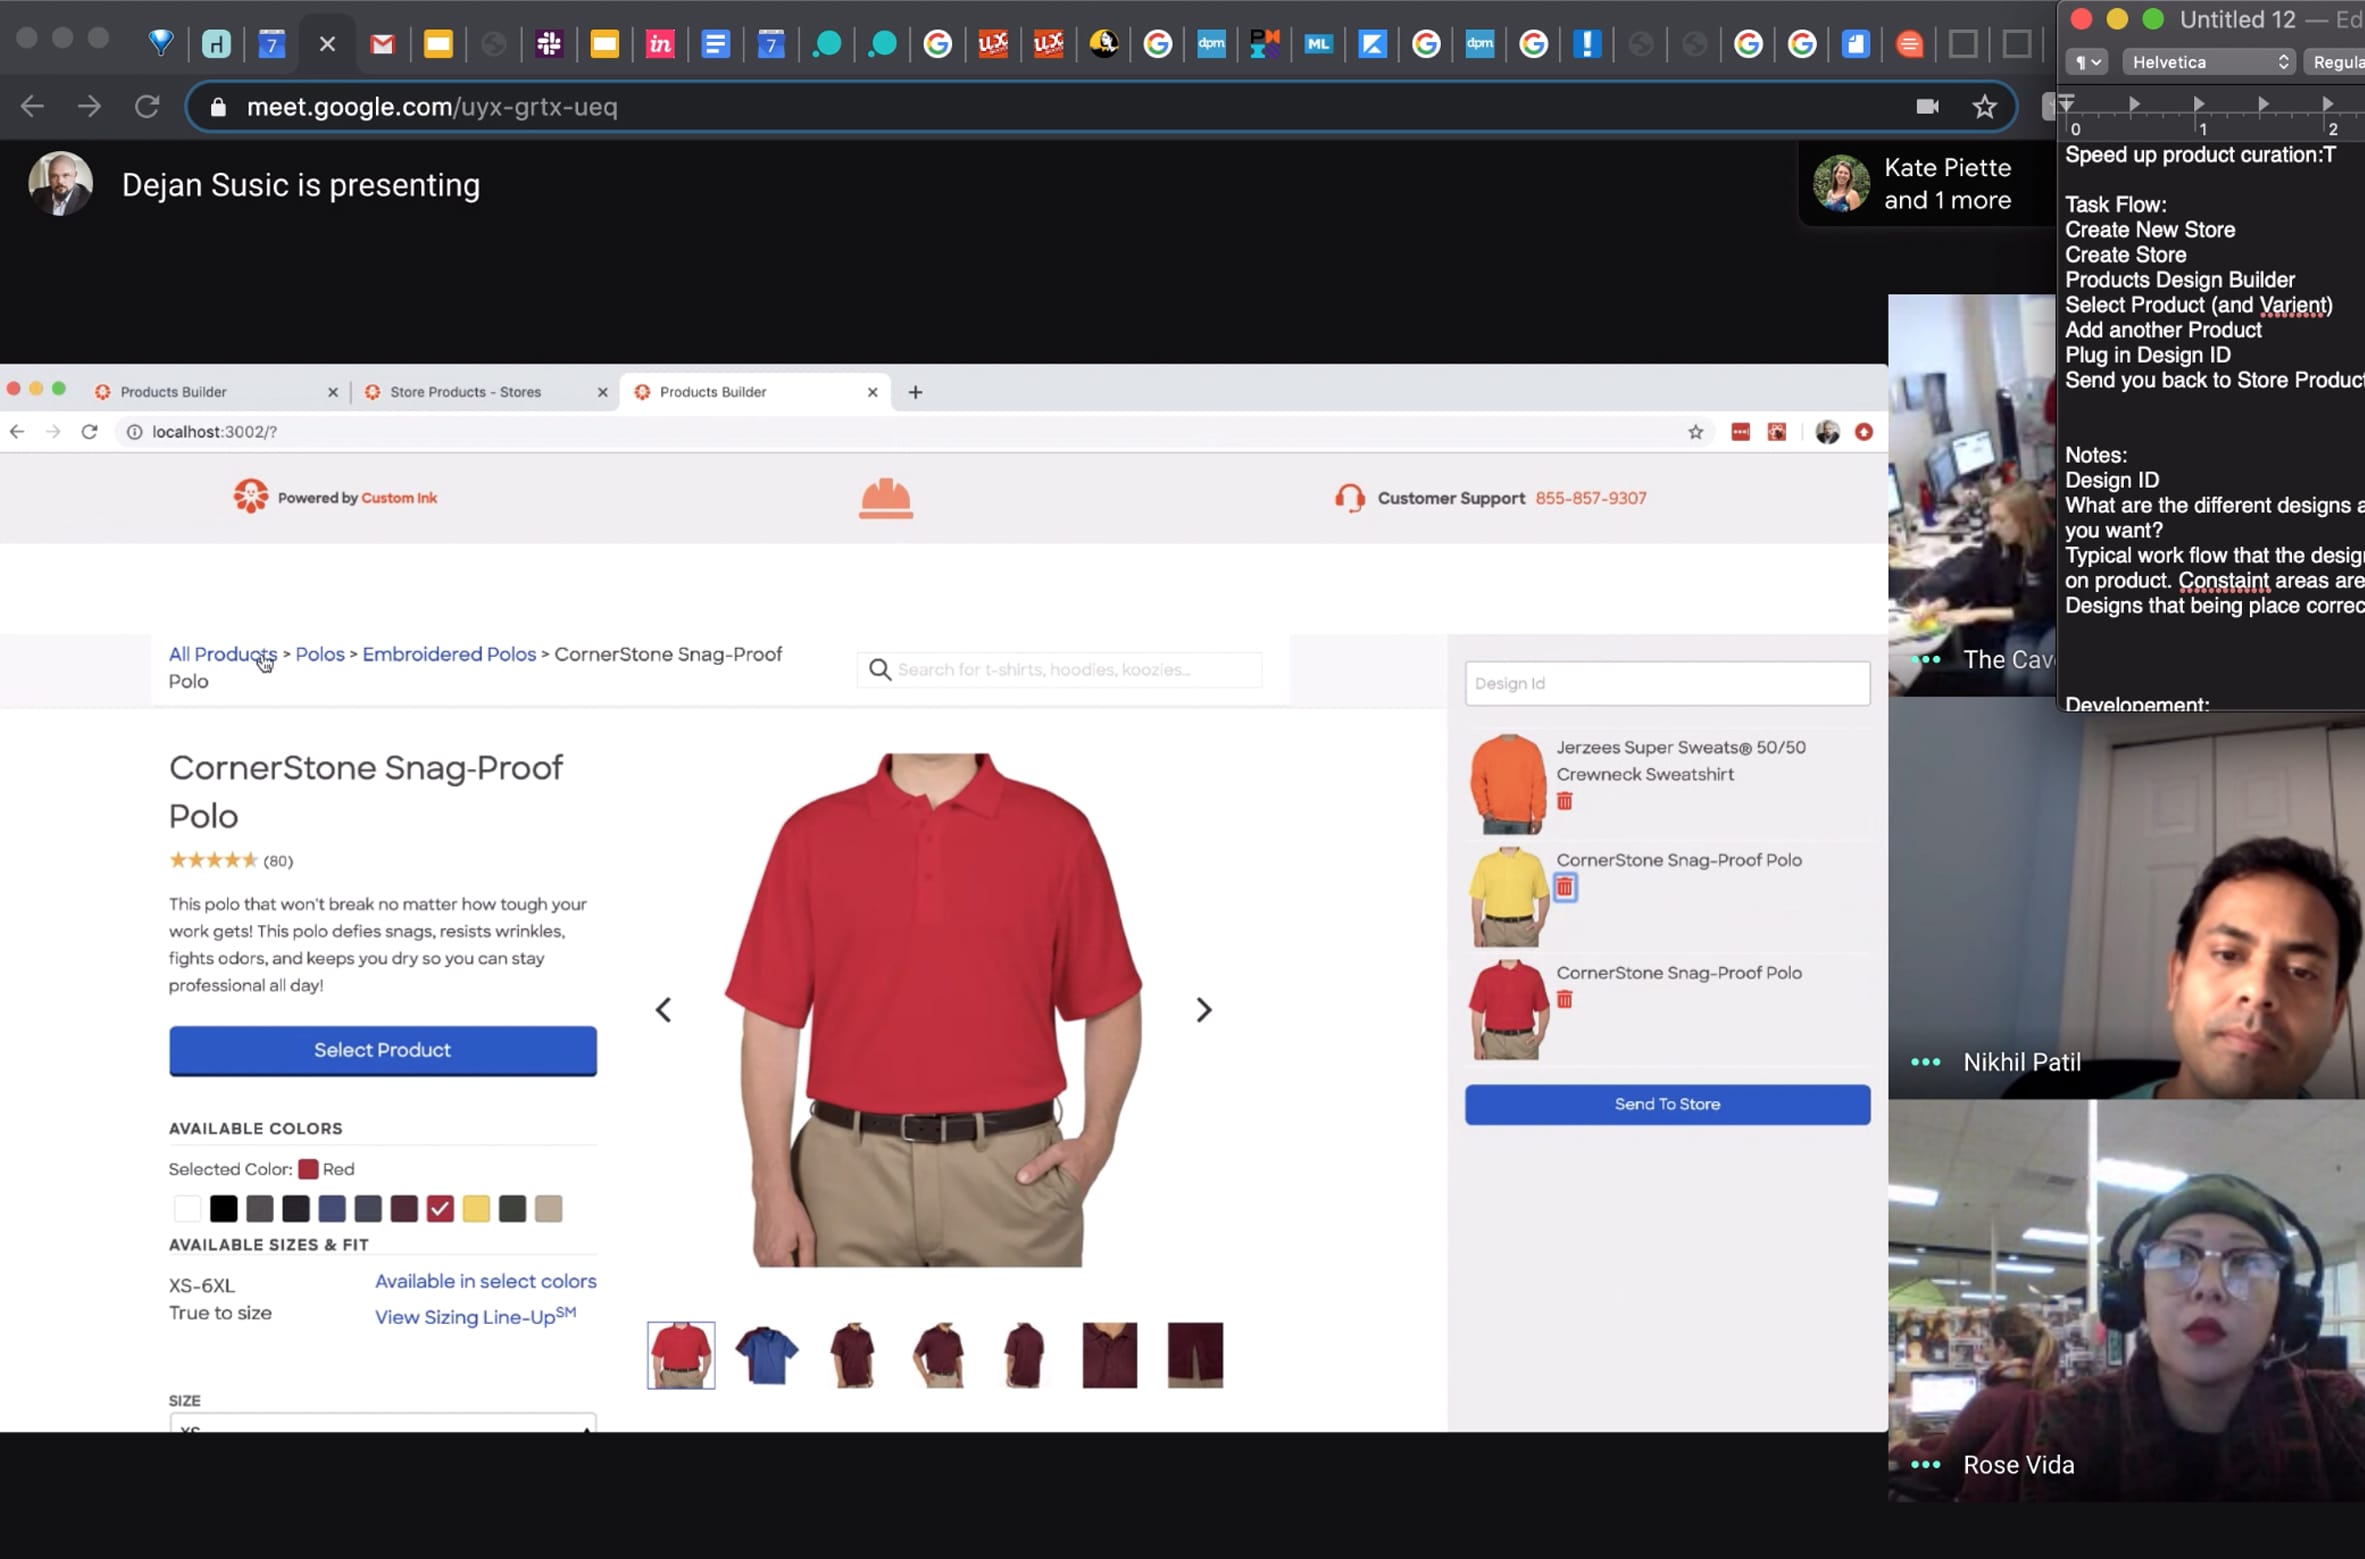Screen dimensions: 2365x1559
Task: Click next image arrow on product carousel
Action: click(1203, 1009)
